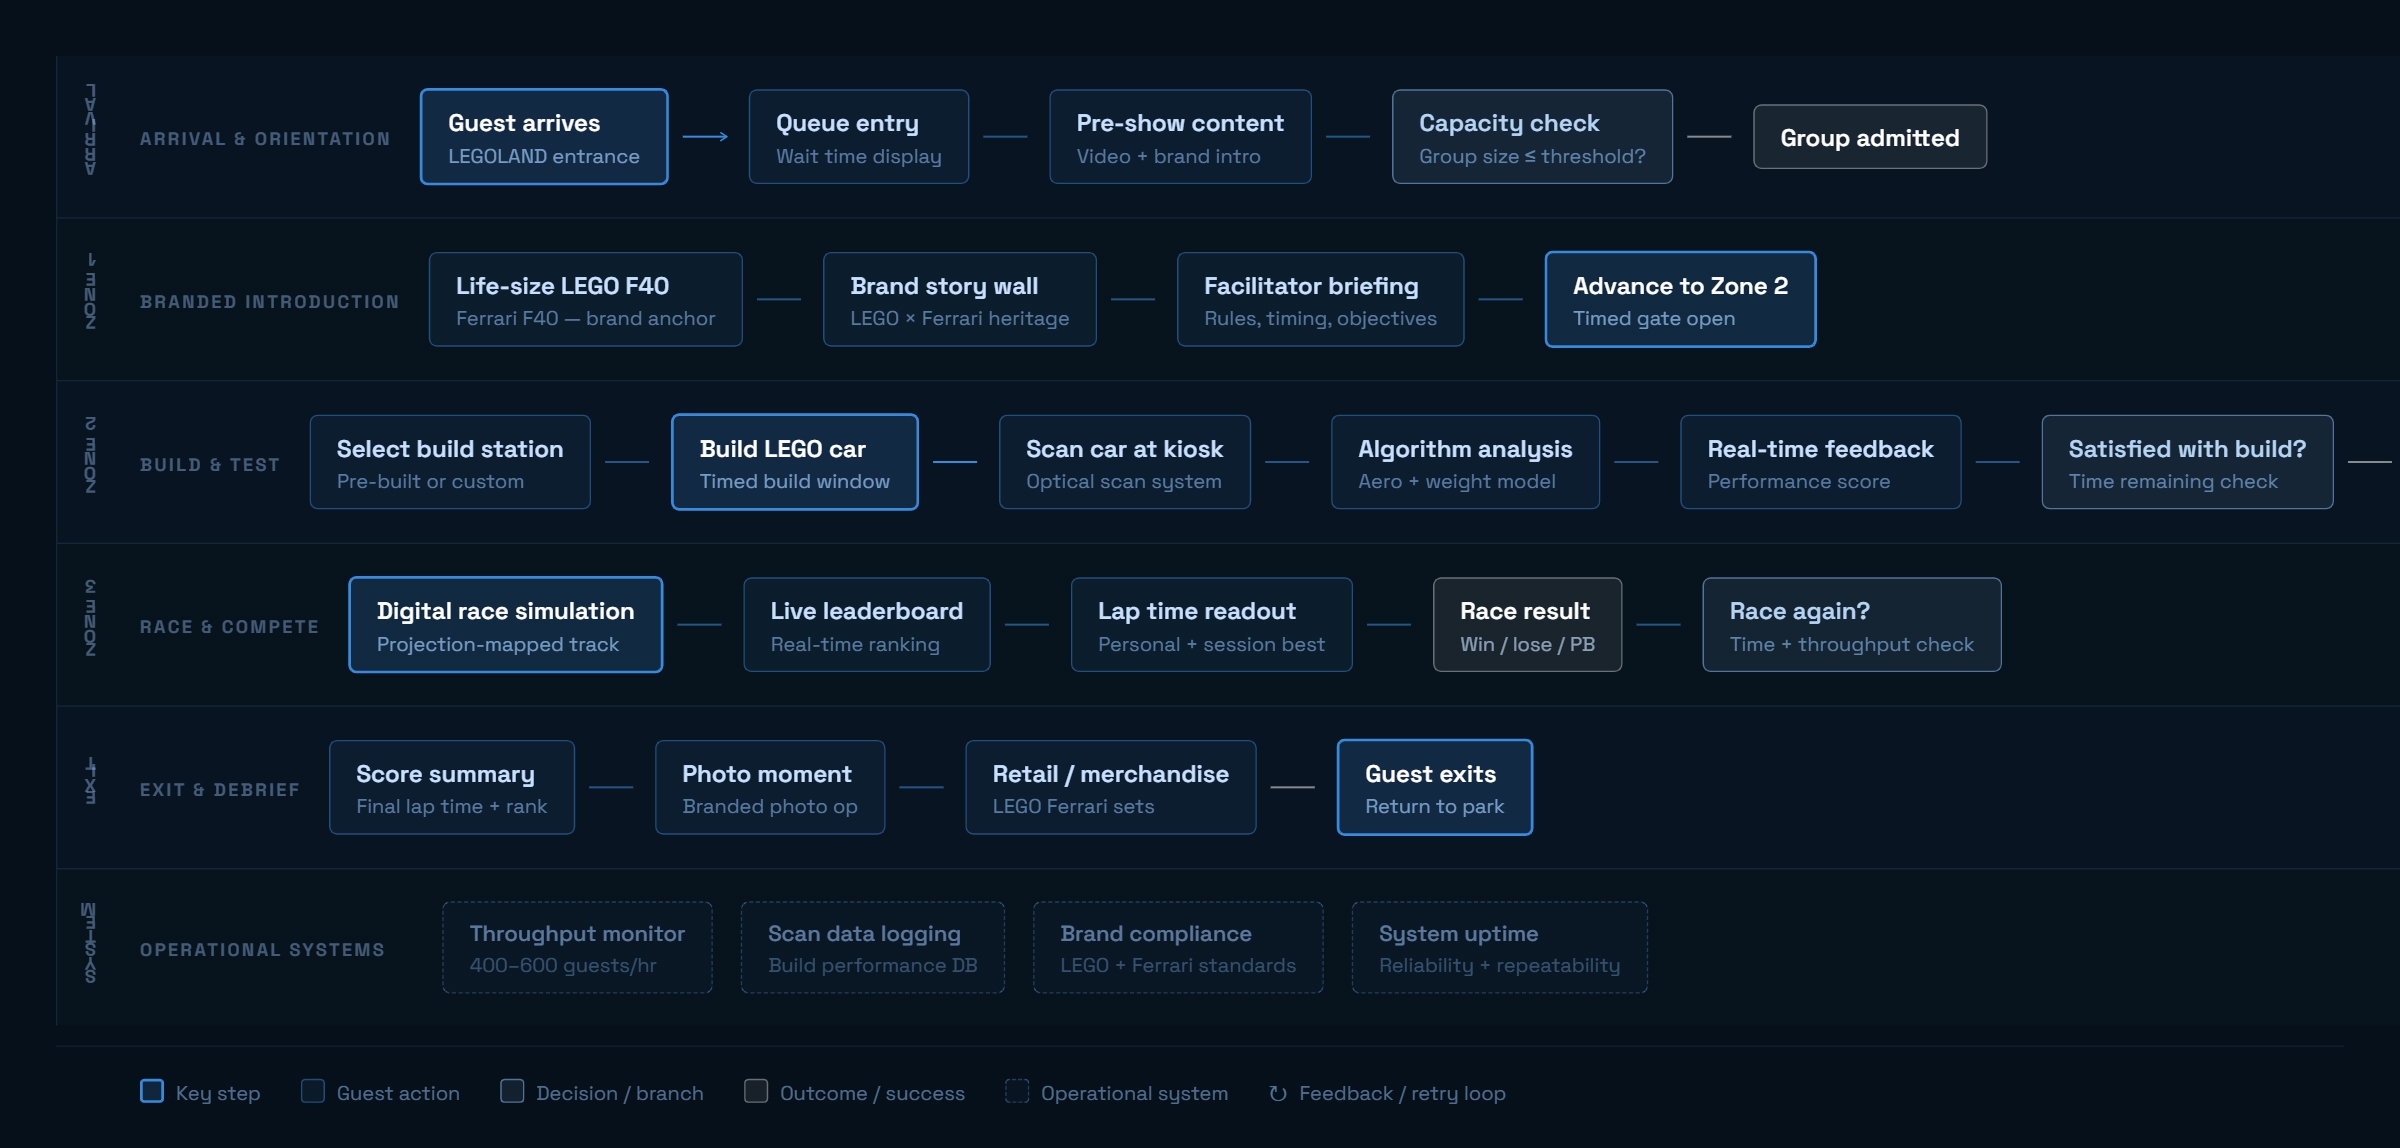This screenshot has height=1148, width=2400.
Task: Click the Throughput monitor system box
Action: pyautogui.click(x=577, y=948)
